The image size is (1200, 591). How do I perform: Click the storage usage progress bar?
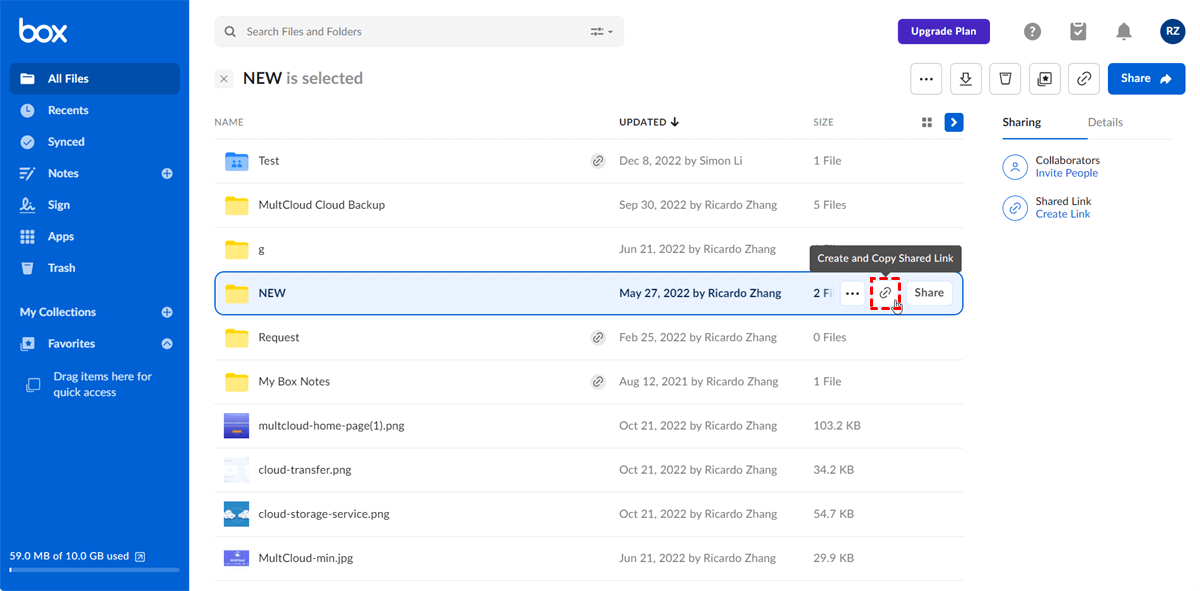point(94,570)
